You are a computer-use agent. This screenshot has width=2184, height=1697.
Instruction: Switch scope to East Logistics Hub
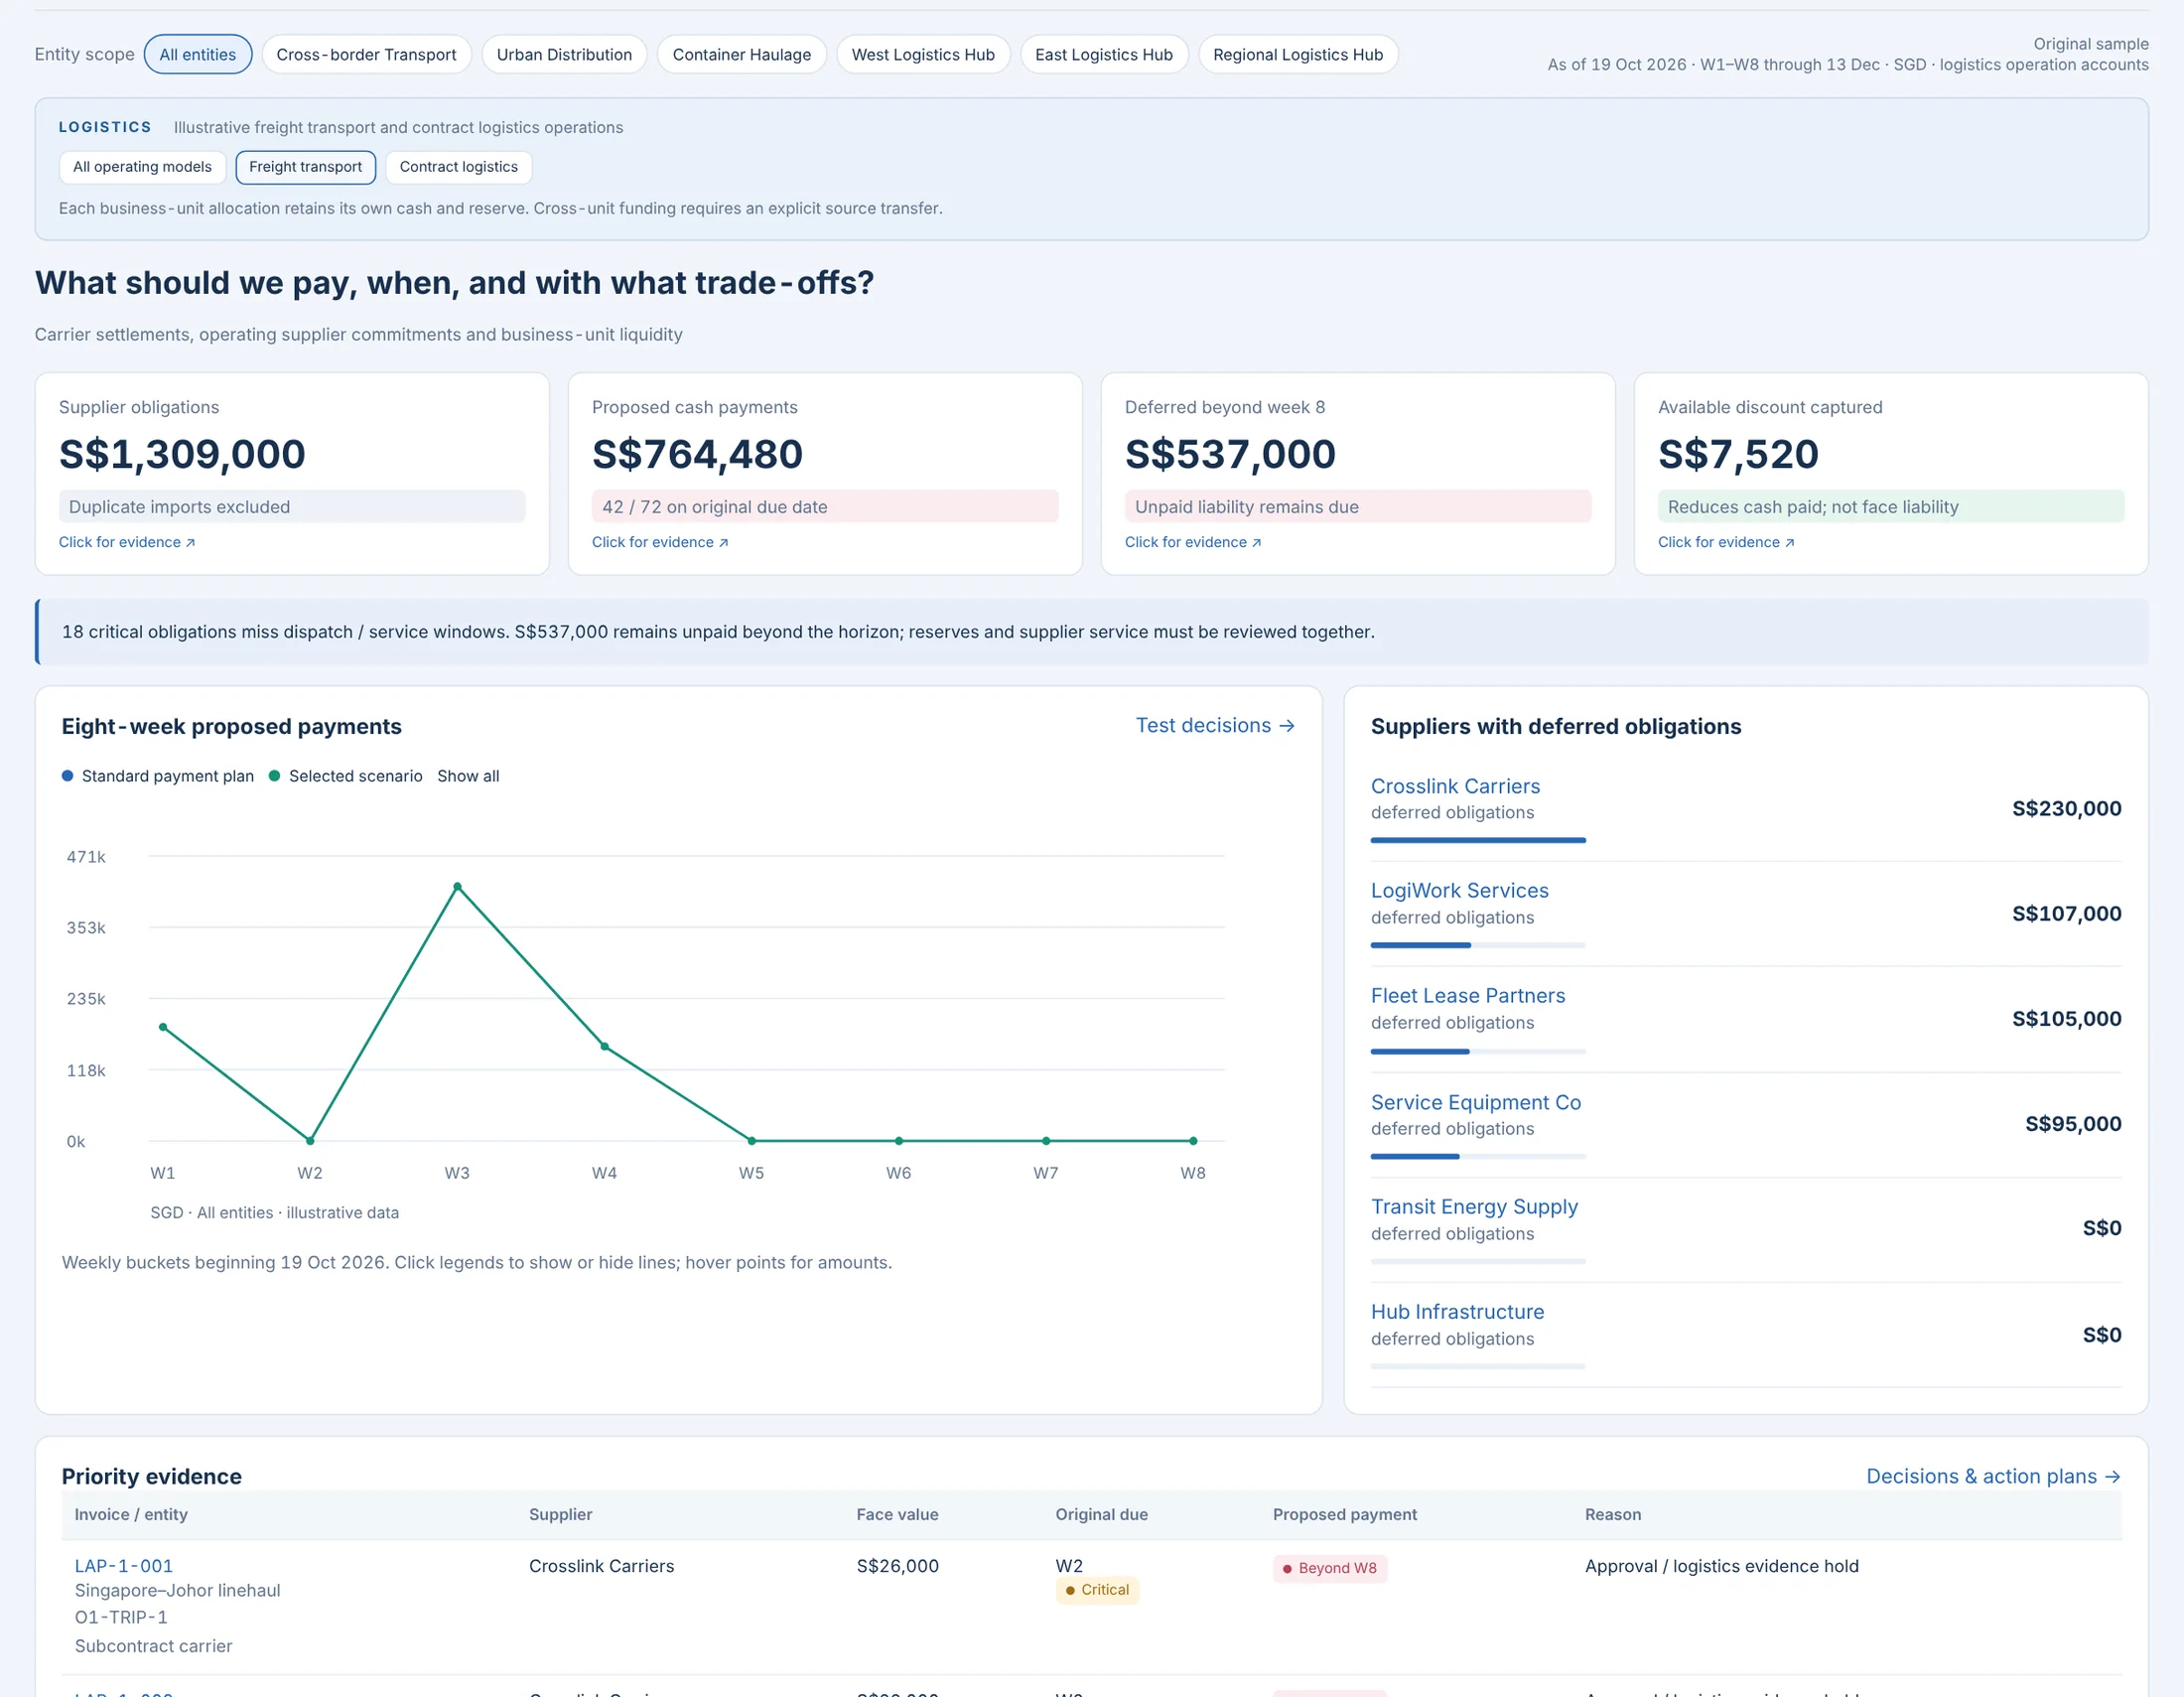1103,54
